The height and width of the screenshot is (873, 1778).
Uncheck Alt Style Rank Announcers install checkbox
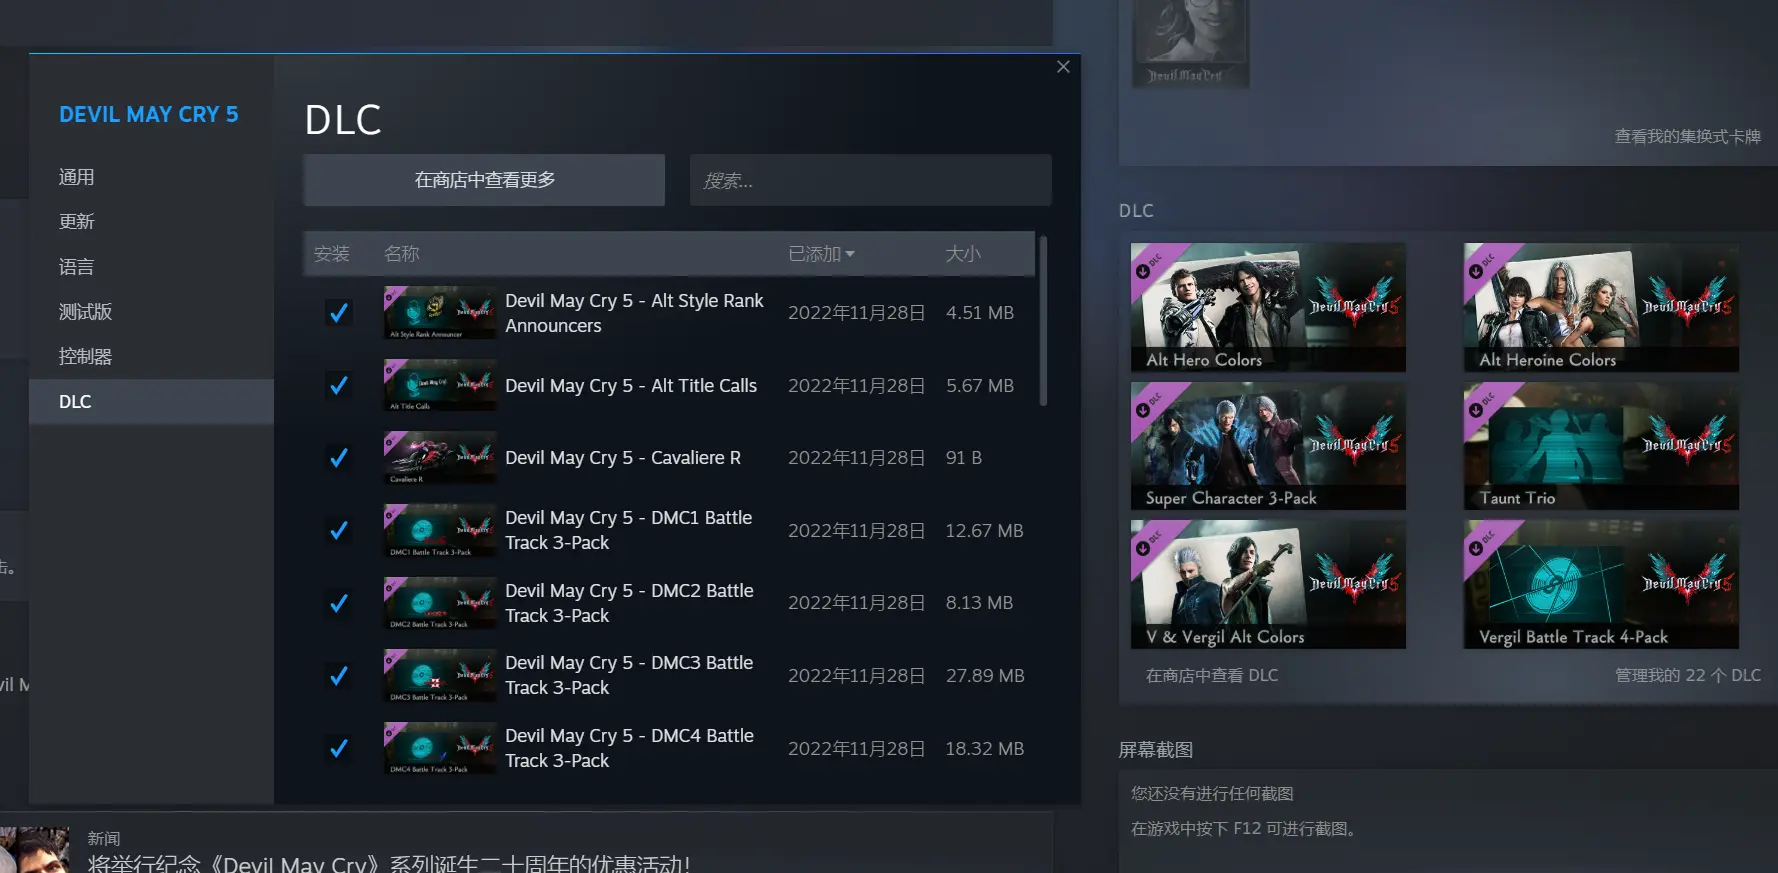tap(339, 313)
